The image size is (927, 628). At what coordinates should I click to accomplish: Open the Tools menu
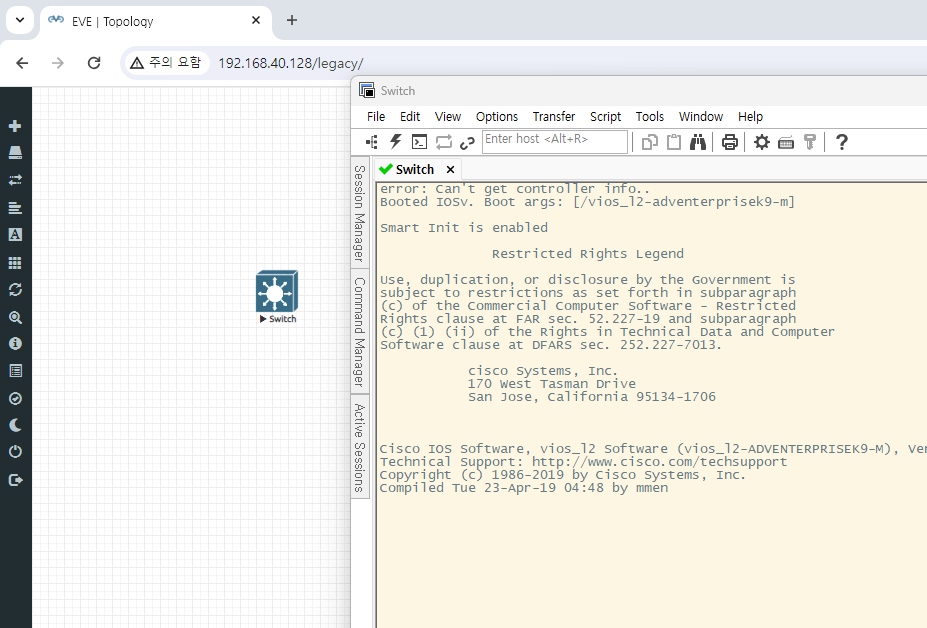(x=650, y=116)
